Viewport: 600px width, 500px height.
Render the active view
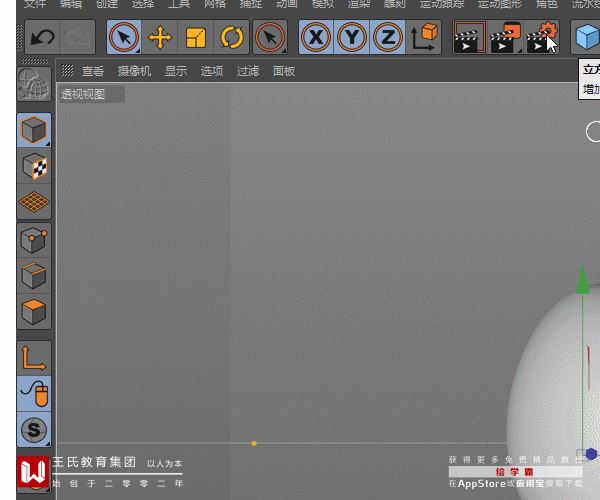pos(470,37)
